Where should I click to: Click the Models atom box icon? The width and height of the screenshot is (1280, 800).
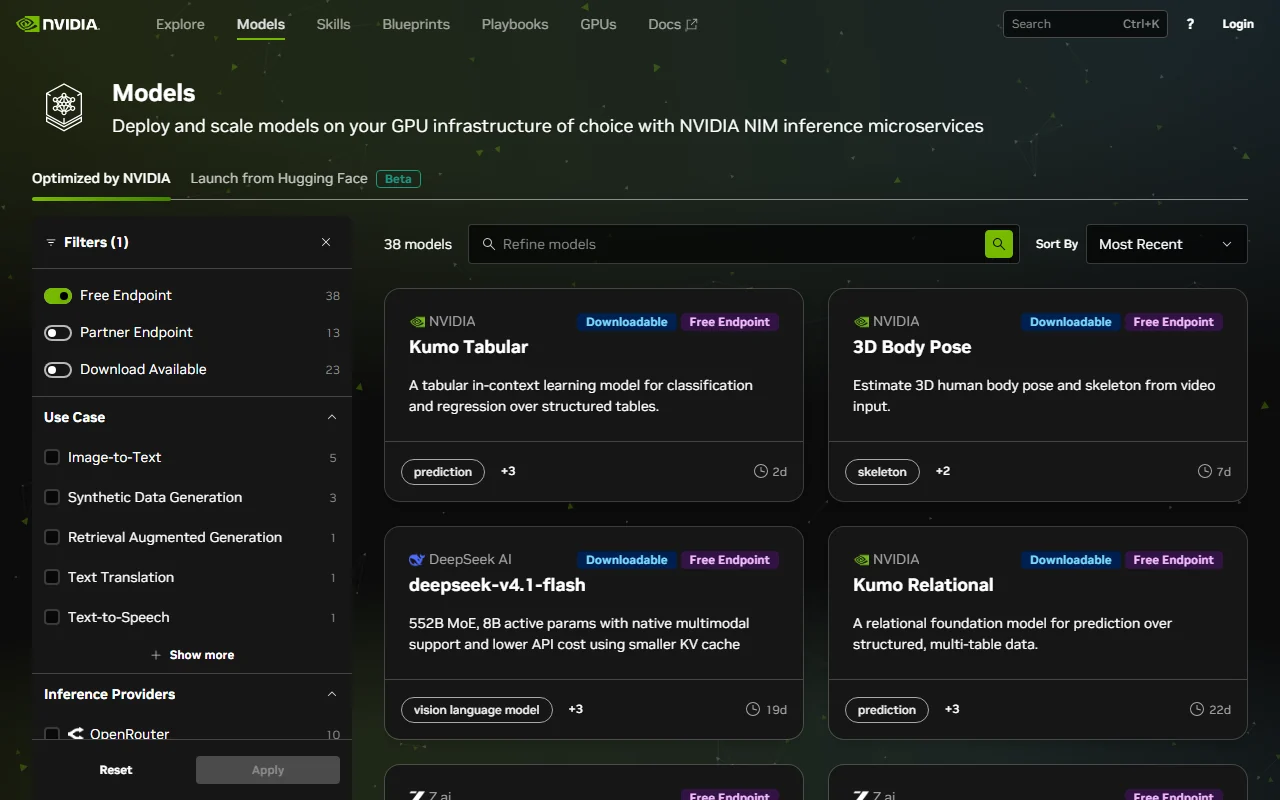pyautogui.click(x=64, y=108)
